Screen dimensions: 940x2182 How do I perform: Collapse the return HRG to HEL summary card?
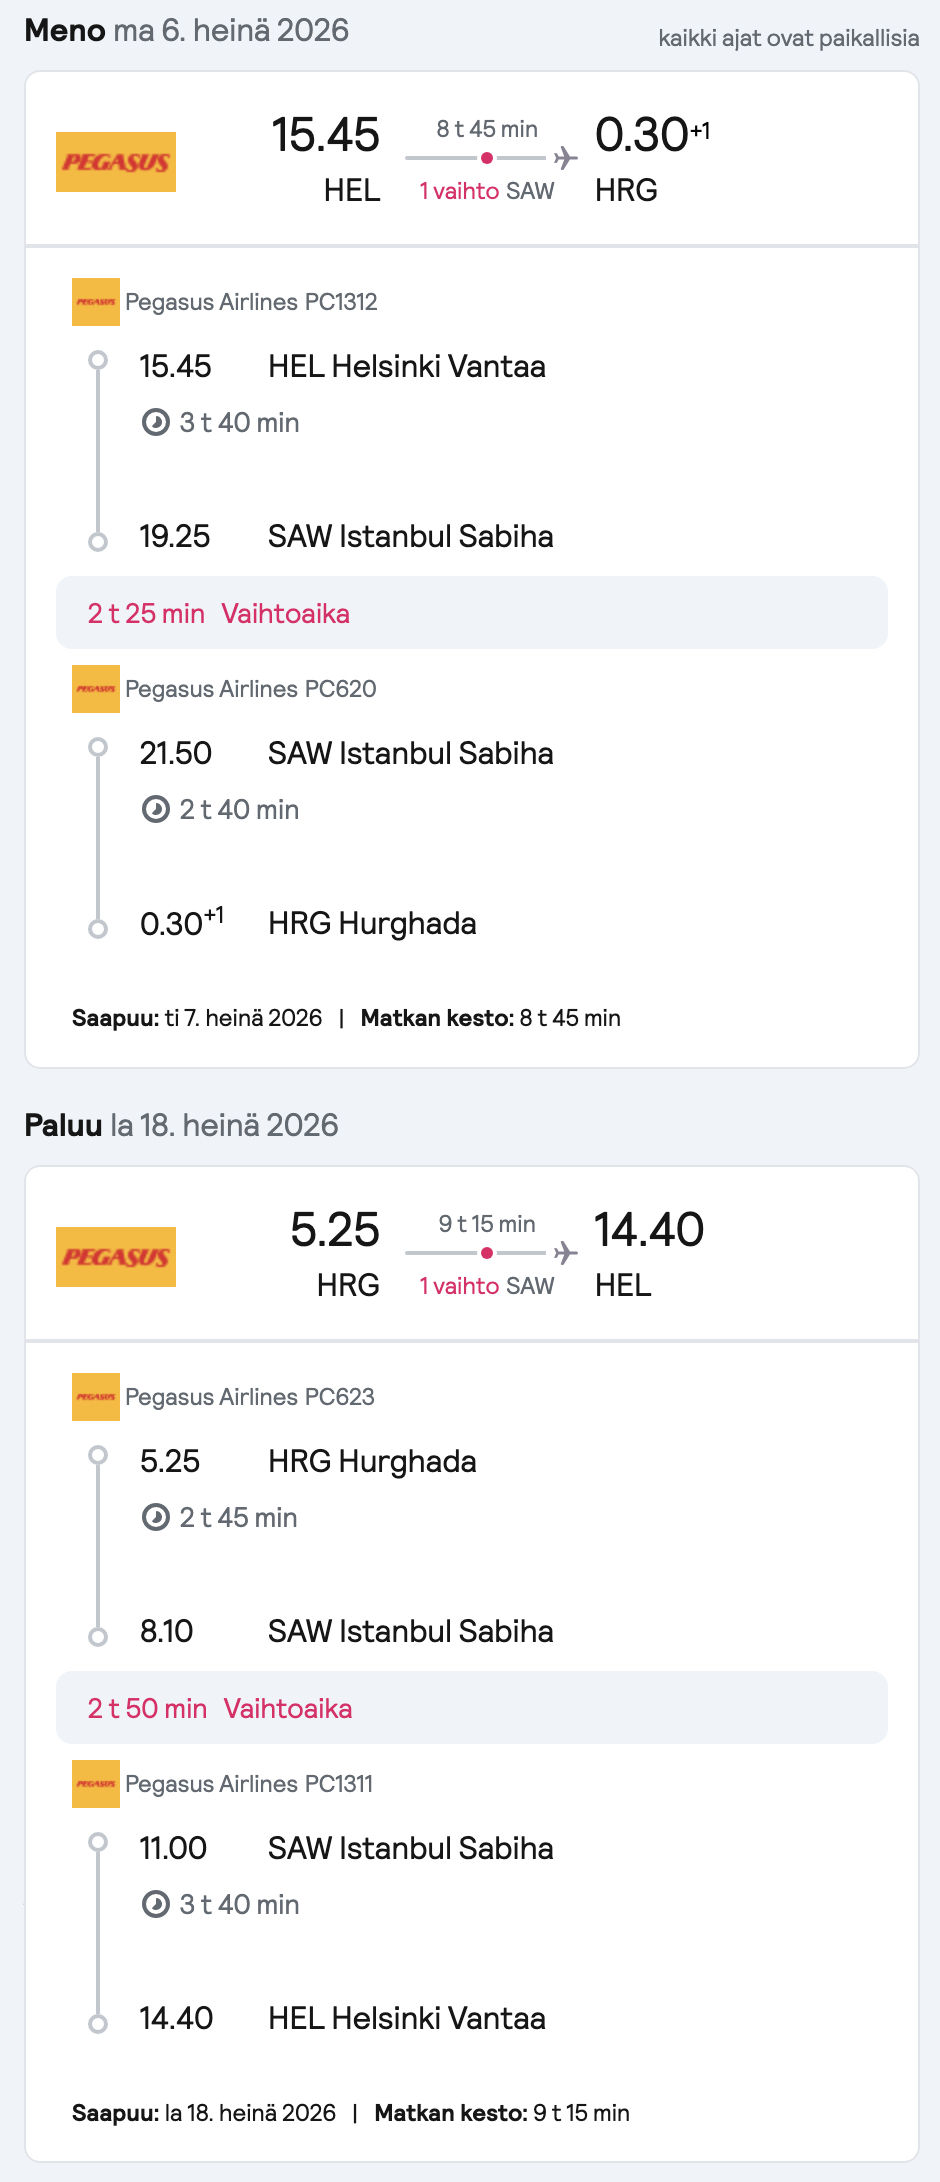click(472, 1254)
